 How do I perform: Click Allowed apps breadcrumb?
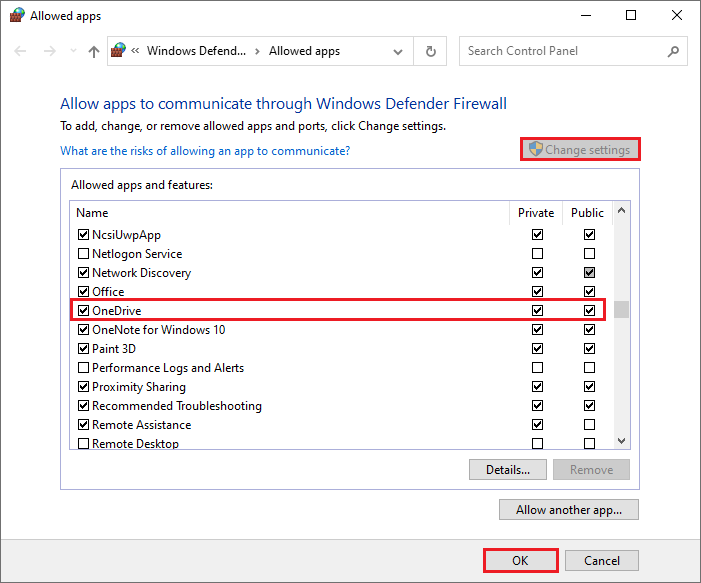pyautogui.click(x=304, y=51)
